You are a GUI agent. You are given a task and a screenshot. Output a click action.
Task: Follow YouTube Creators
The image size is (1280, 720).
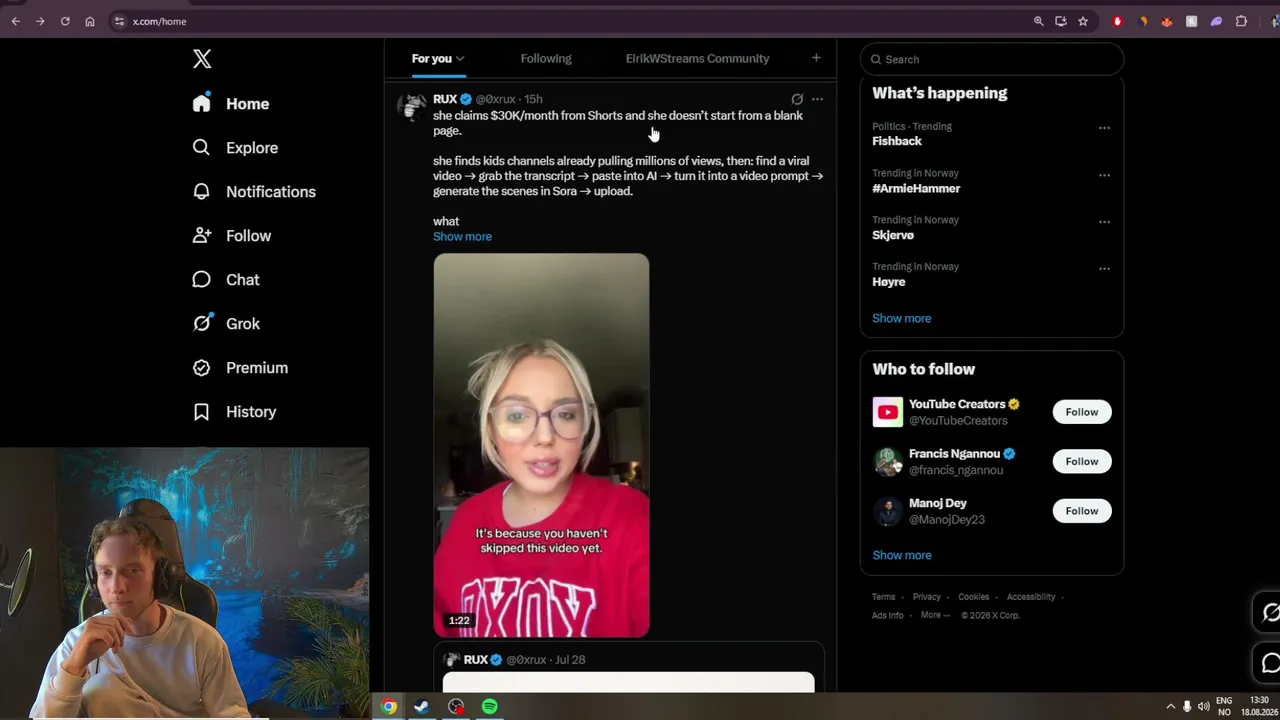click(x=1082, y=412)
